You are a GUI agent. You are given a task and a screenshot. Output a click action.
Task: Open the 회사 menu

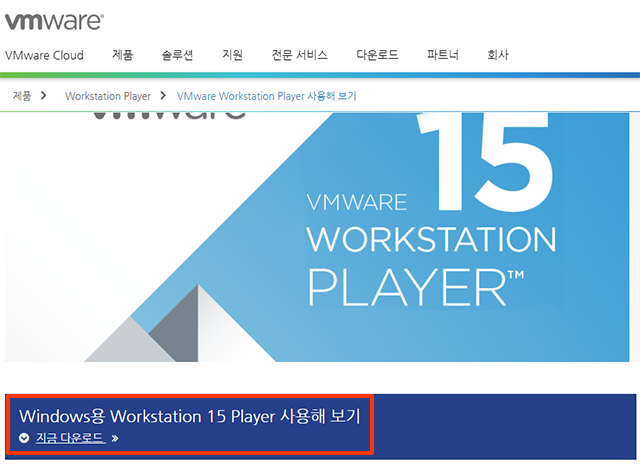click(498, 55)
